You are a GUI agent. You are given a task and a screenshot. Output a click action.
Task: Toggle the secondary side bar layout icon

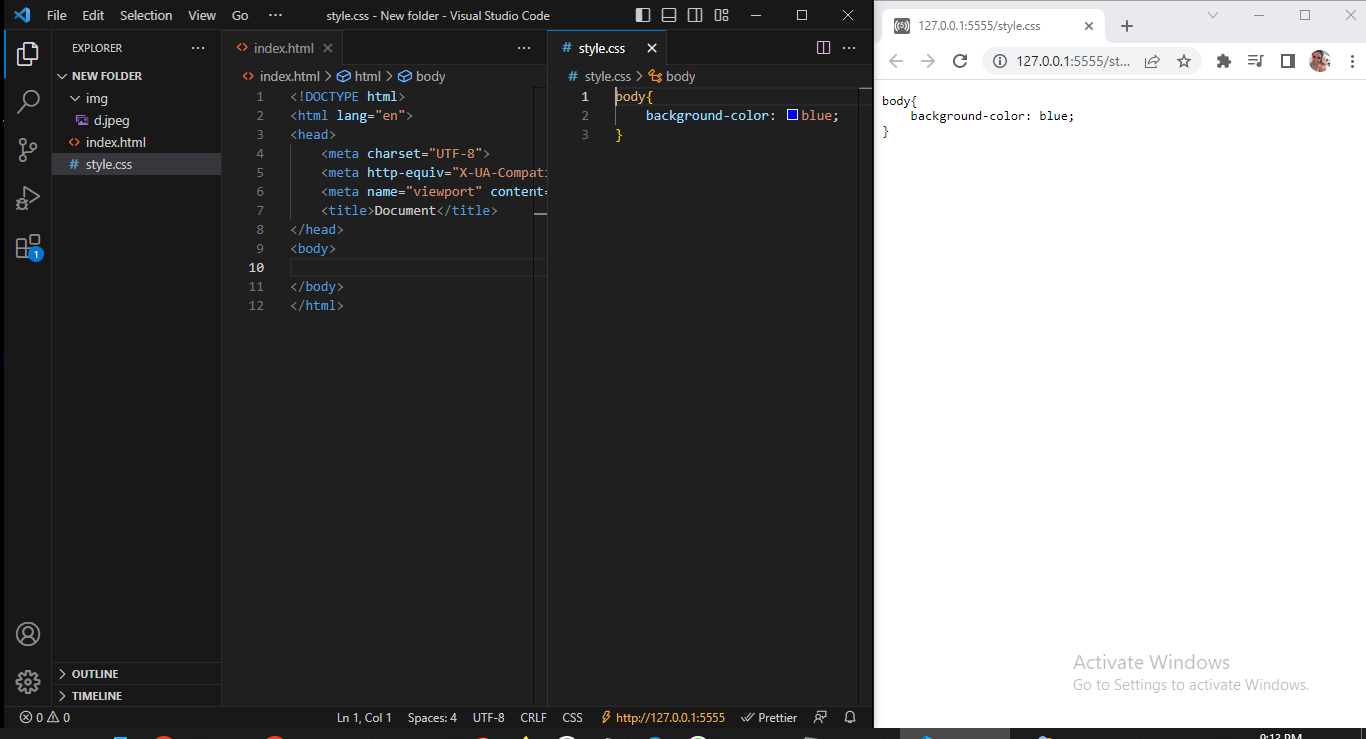[x=695, y=15]
